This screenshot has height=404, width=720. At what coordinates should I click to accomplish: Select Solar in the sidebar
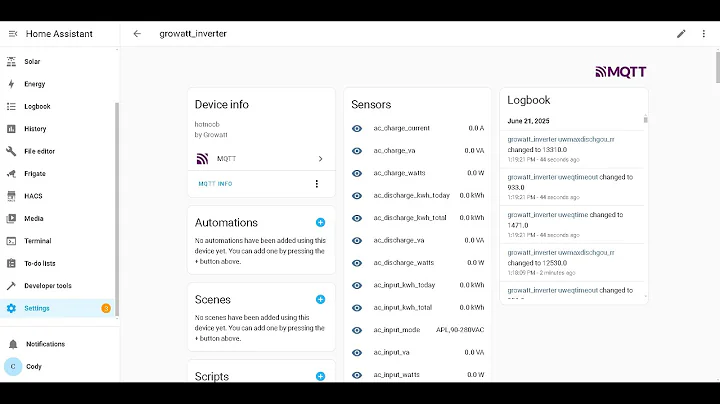pos(32,62)
